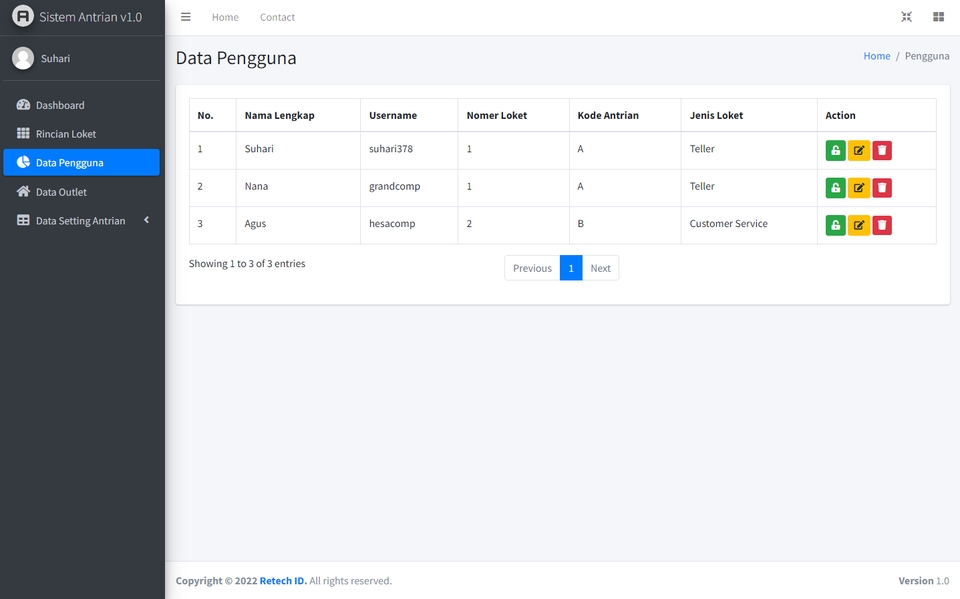Open the Dashboard sidebar item
The height and width of the screenshot is (599, 960).
click(81, 105)
